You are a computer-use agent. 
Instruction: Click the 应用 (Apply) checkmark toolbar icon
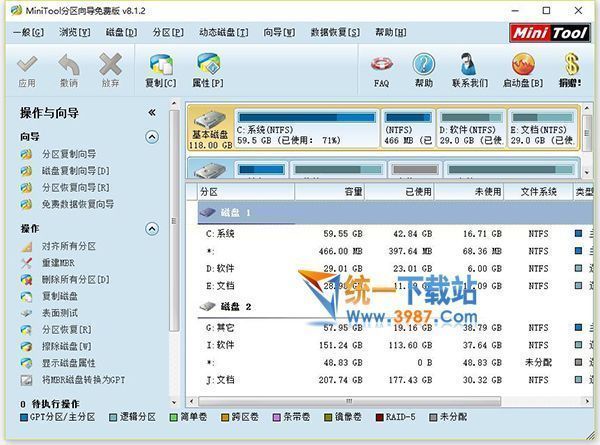(x=27, y=65)
